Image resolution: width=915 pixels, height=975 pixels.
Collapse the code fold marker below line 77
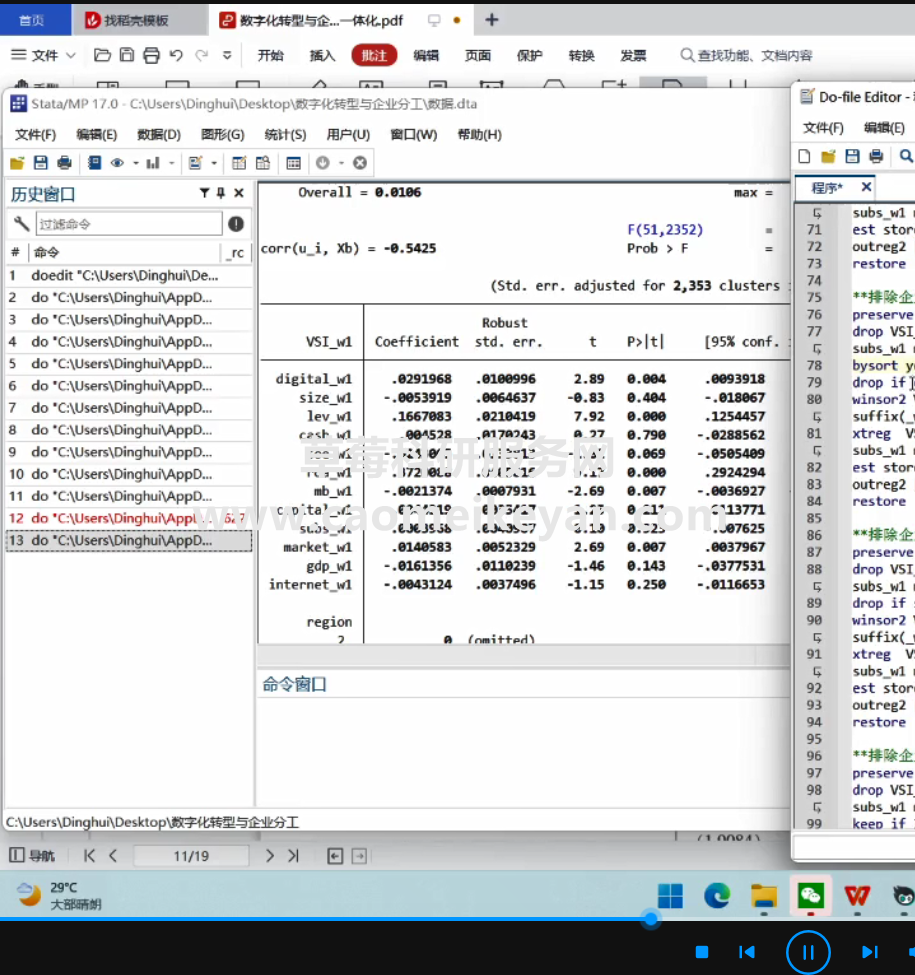(x=817, y=349)
